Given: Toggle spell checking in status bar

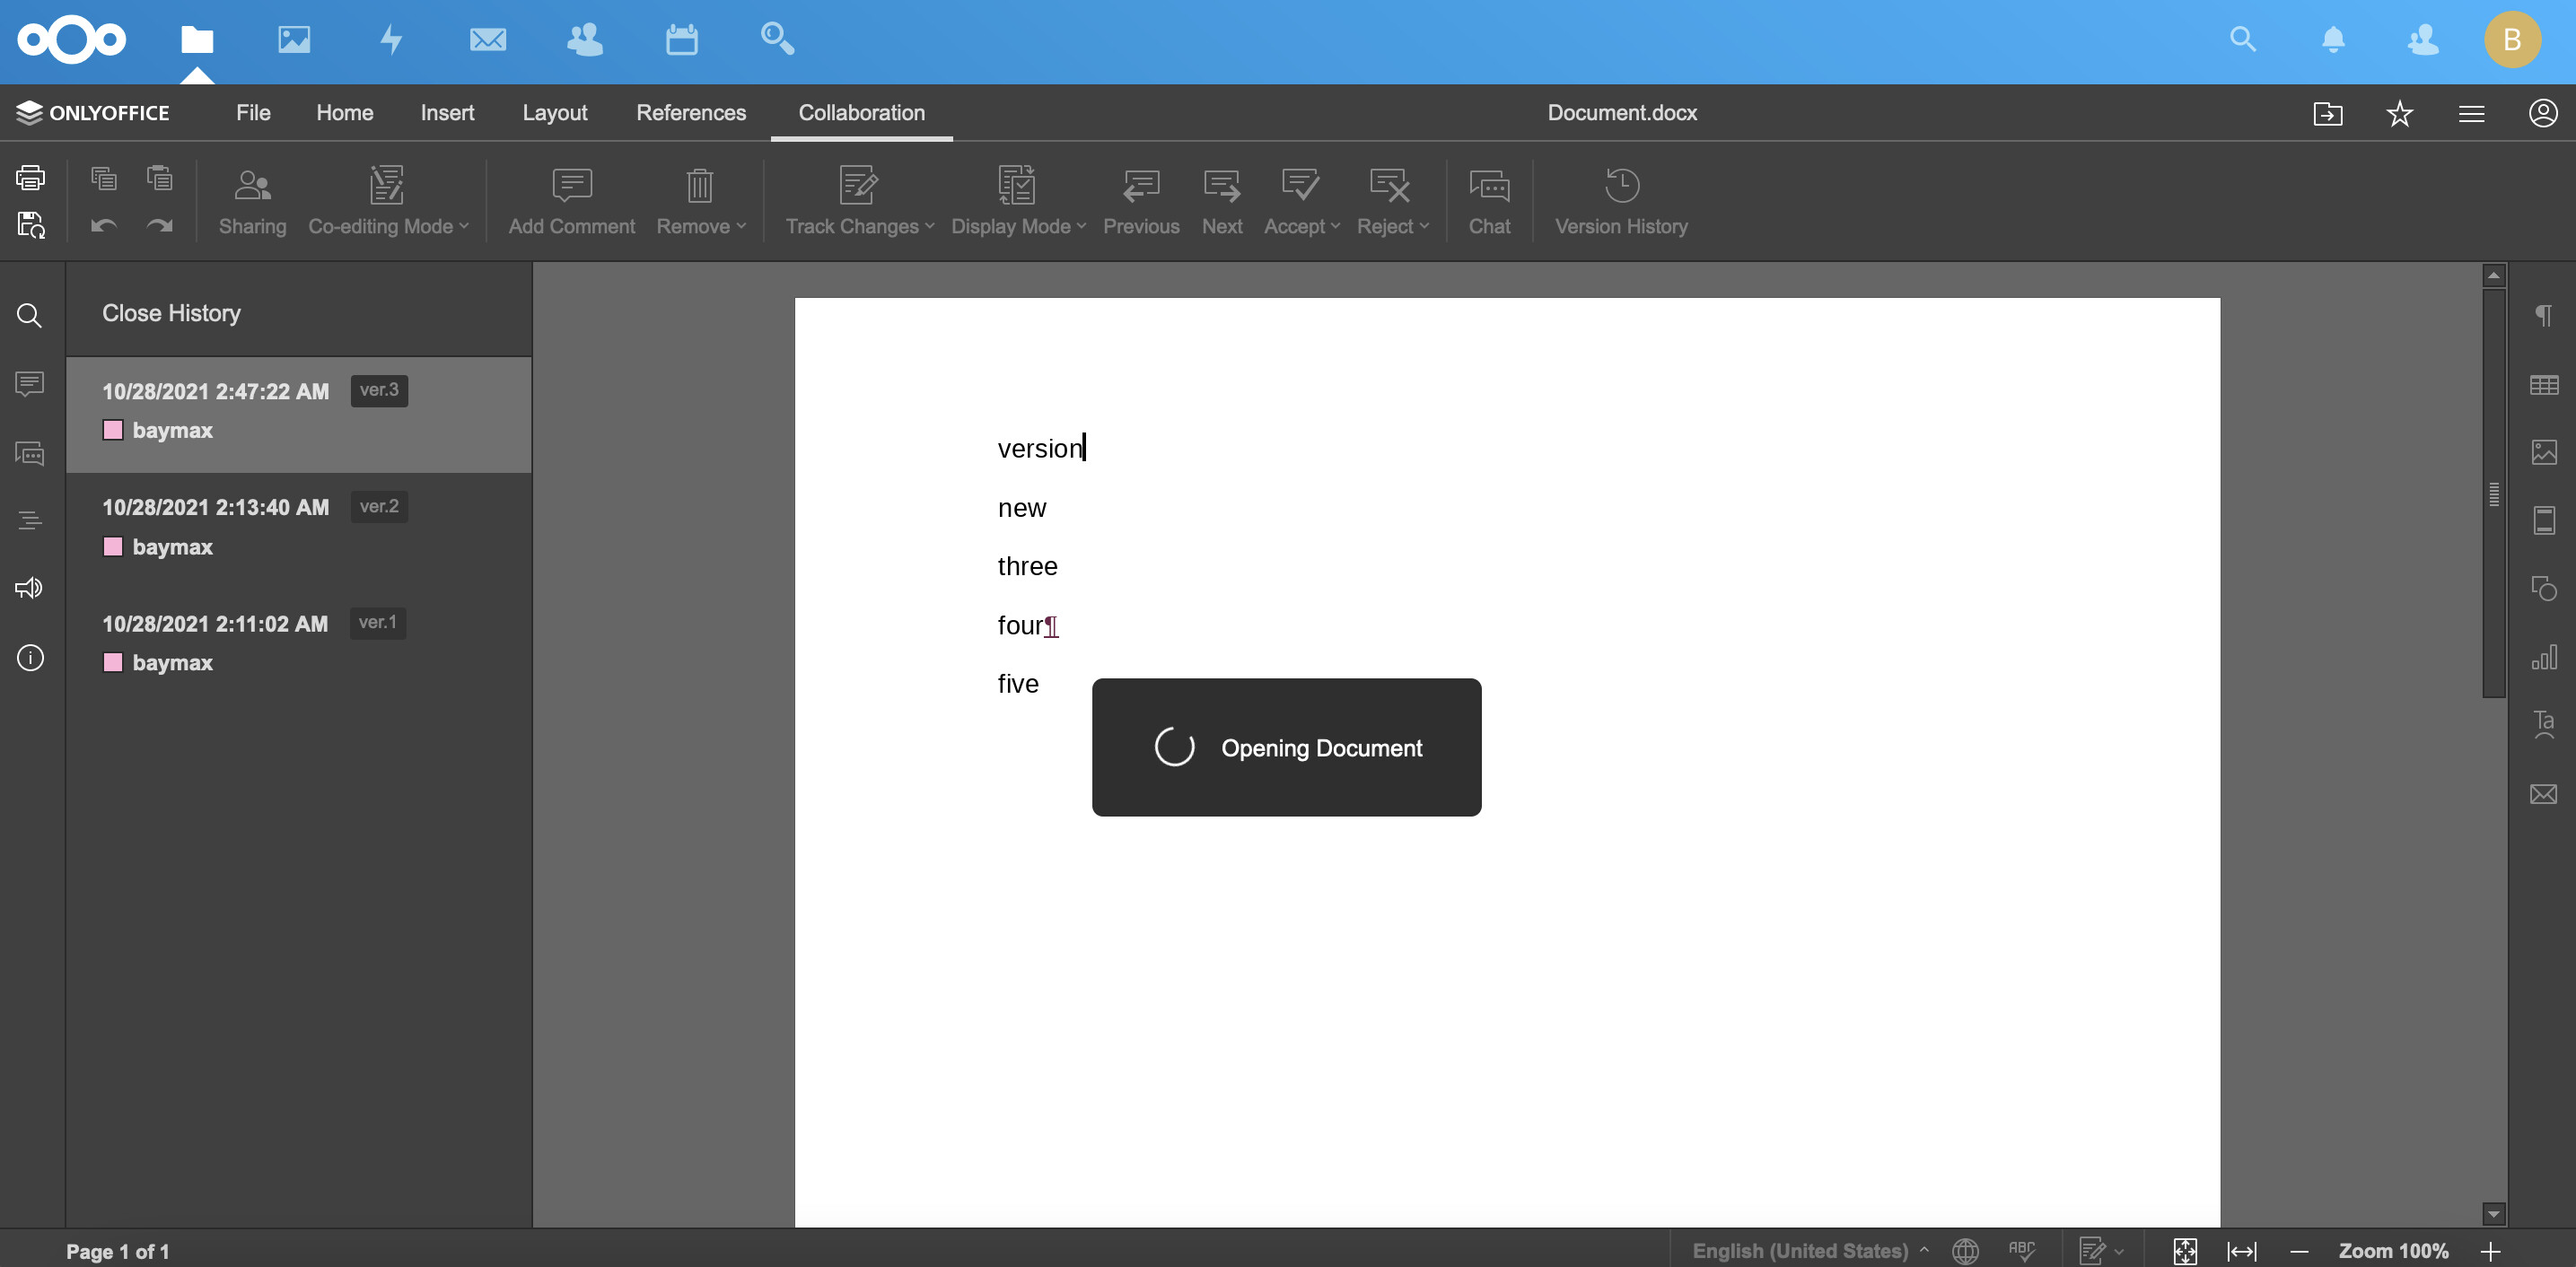Looking at the screenshot, I should click(2021, 1250).
